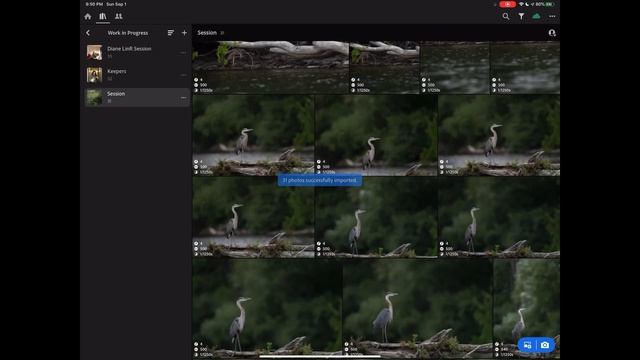Open the three-dot more options menu

click(552, 16)
